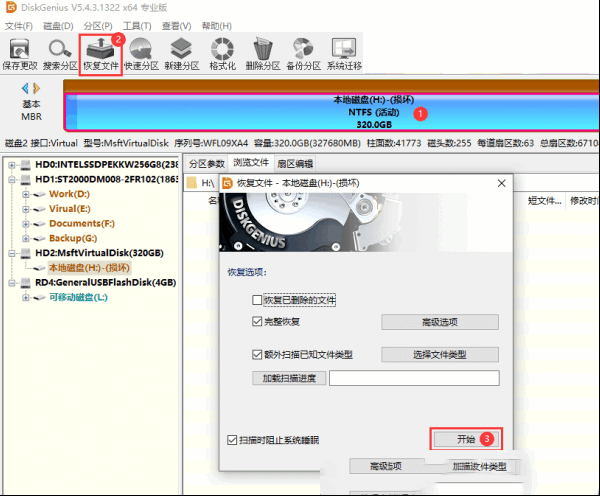Go to previous disk with left arrow
The width and height of the screenshot is (600, 496).
click(25, 88)
